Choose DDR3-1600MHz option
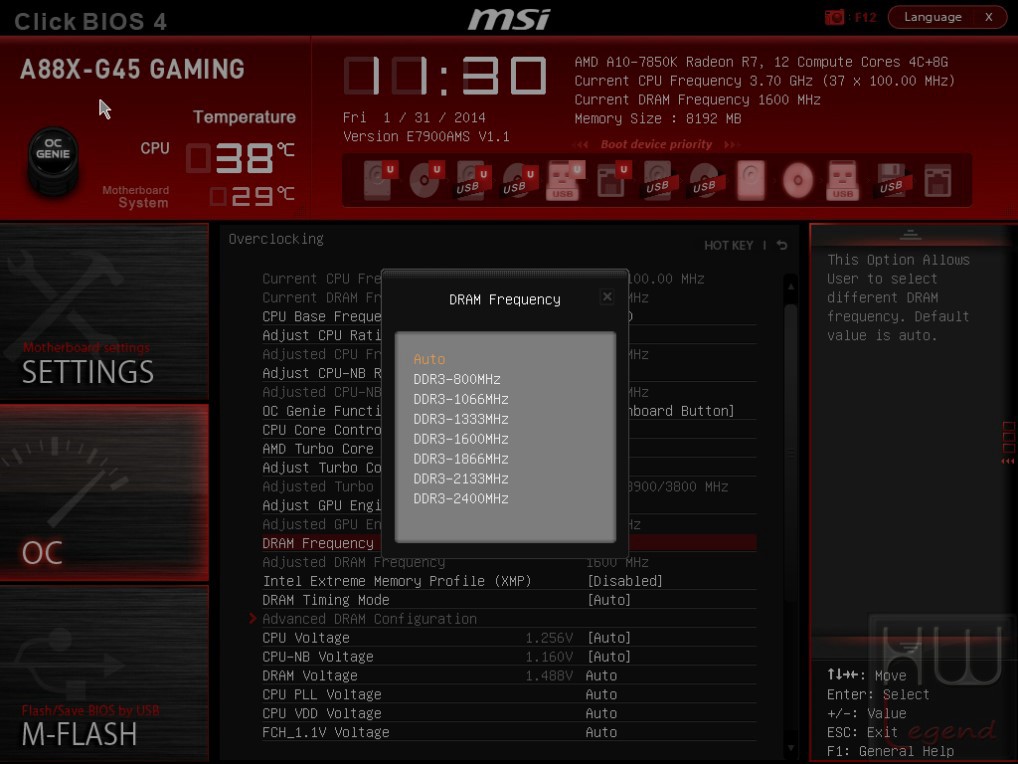The image size is (1018, 764). click(461, 439)
